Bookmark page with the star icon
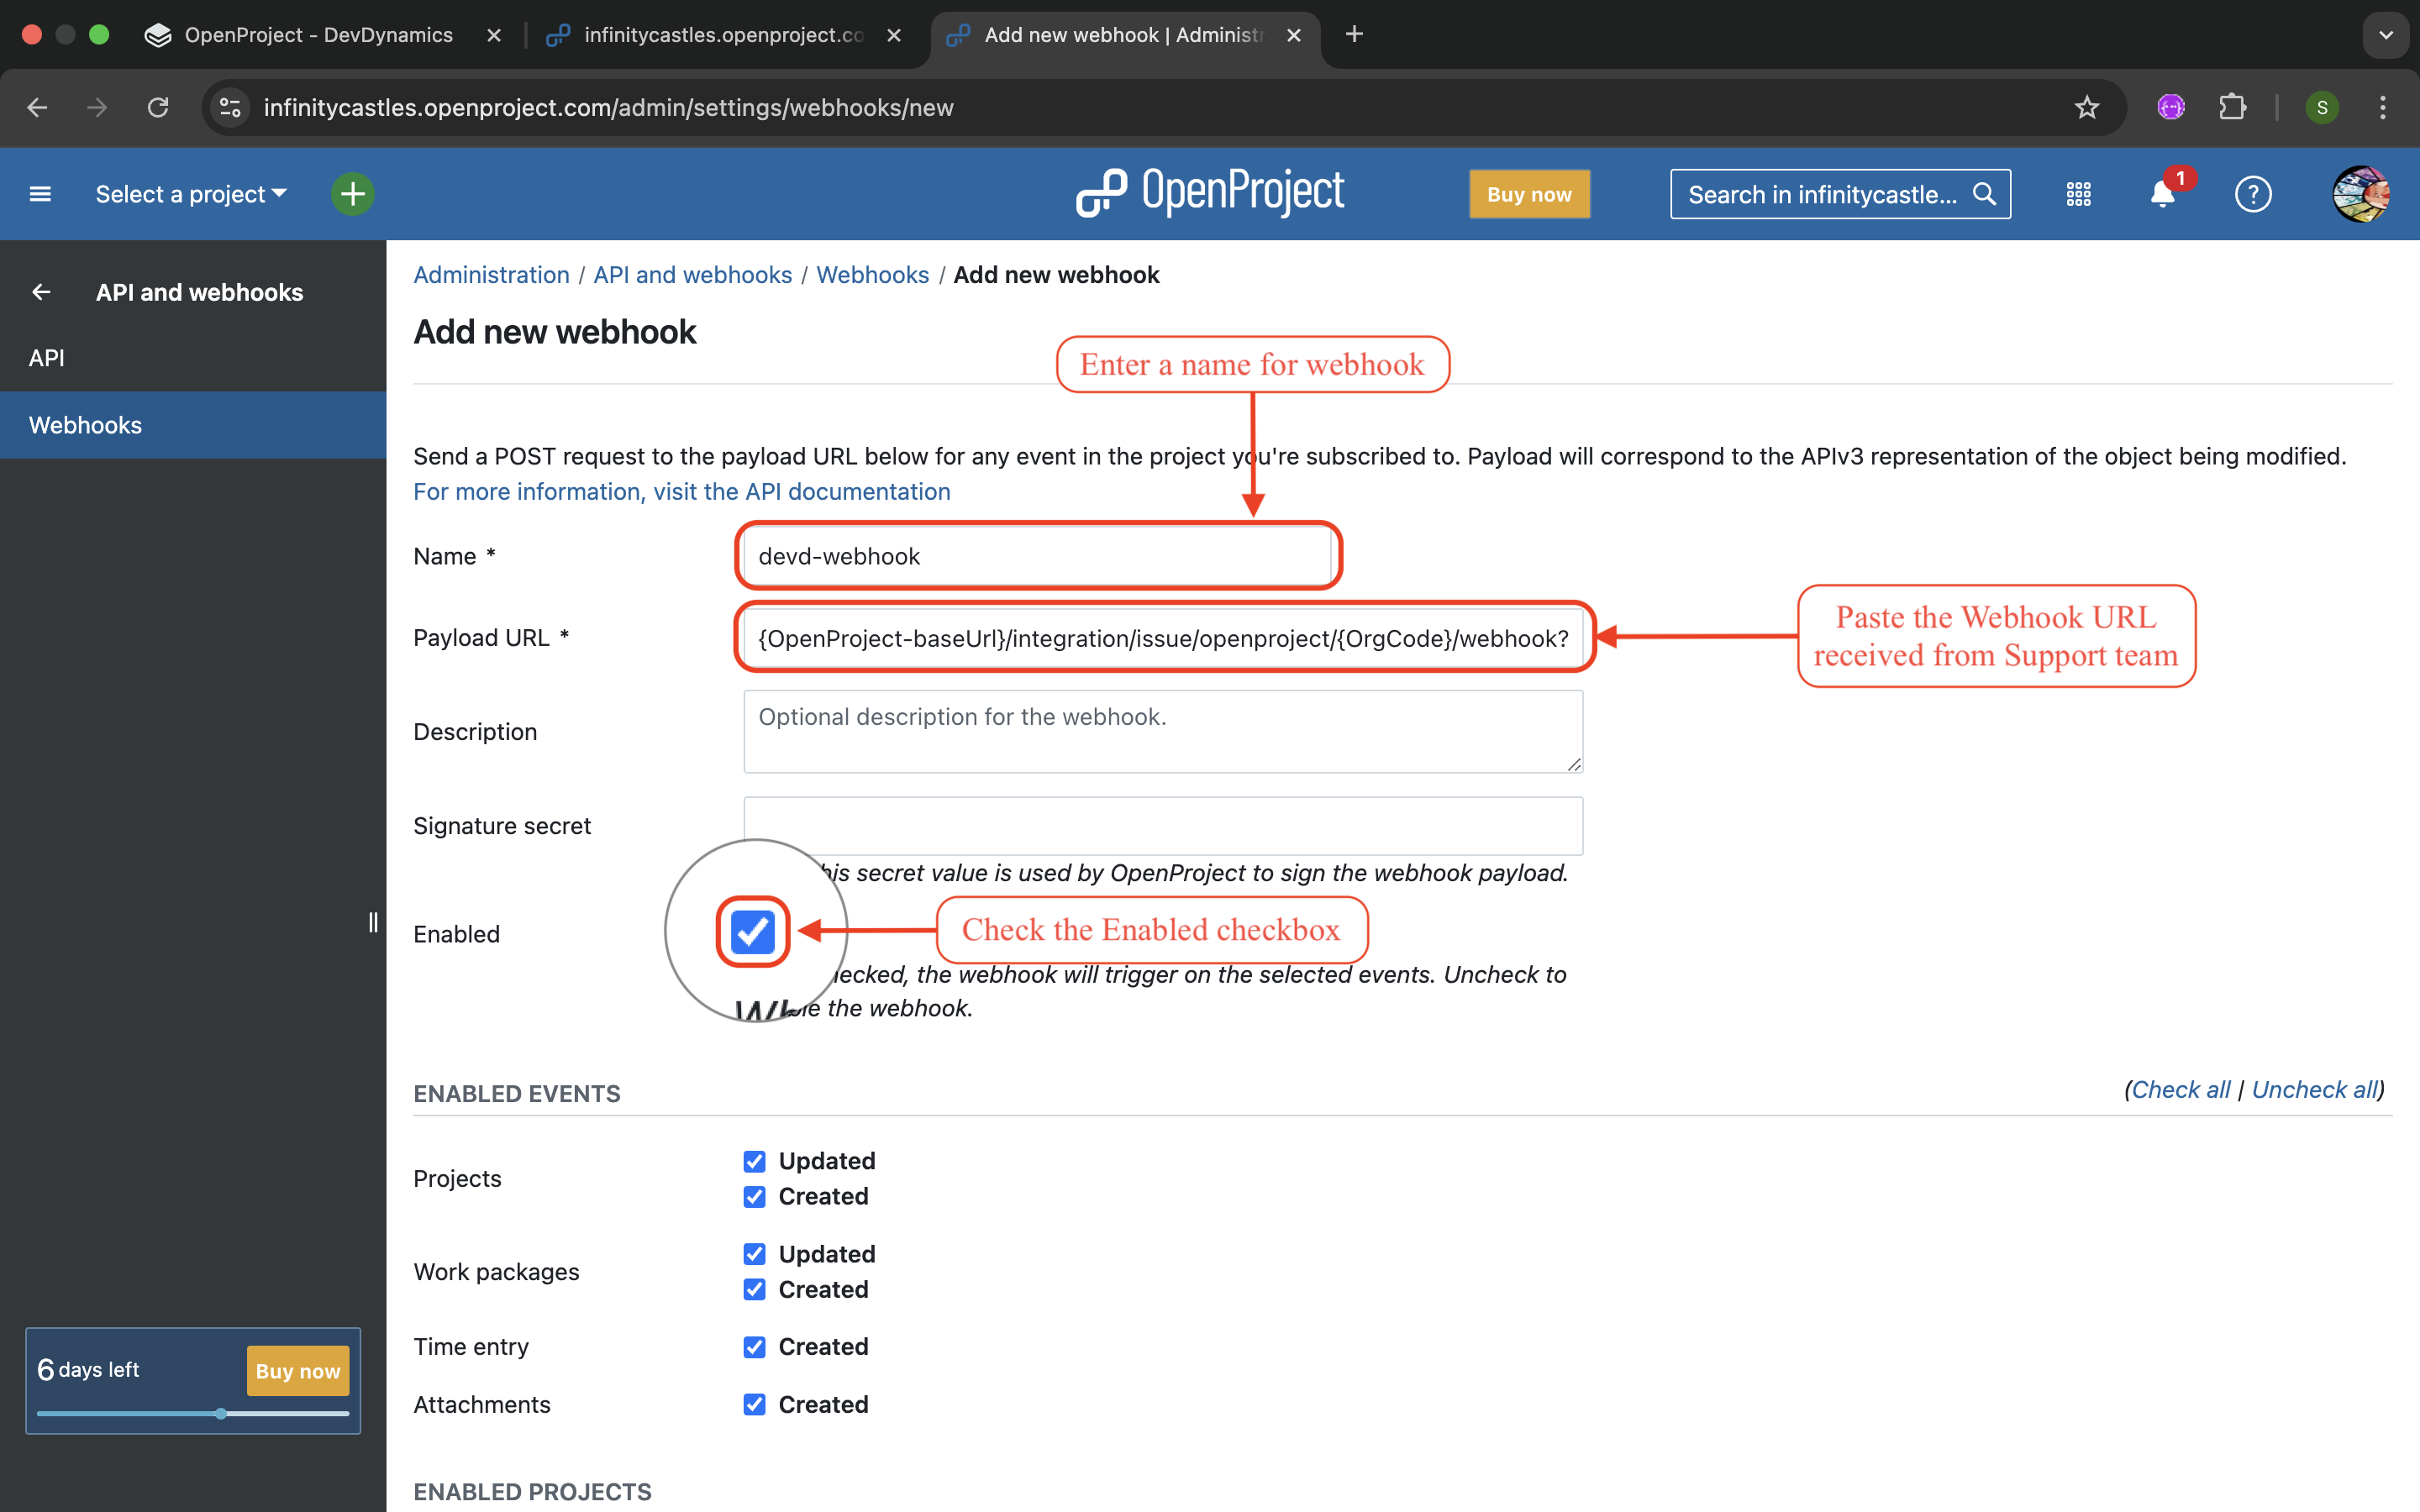 coord(2086,107)
